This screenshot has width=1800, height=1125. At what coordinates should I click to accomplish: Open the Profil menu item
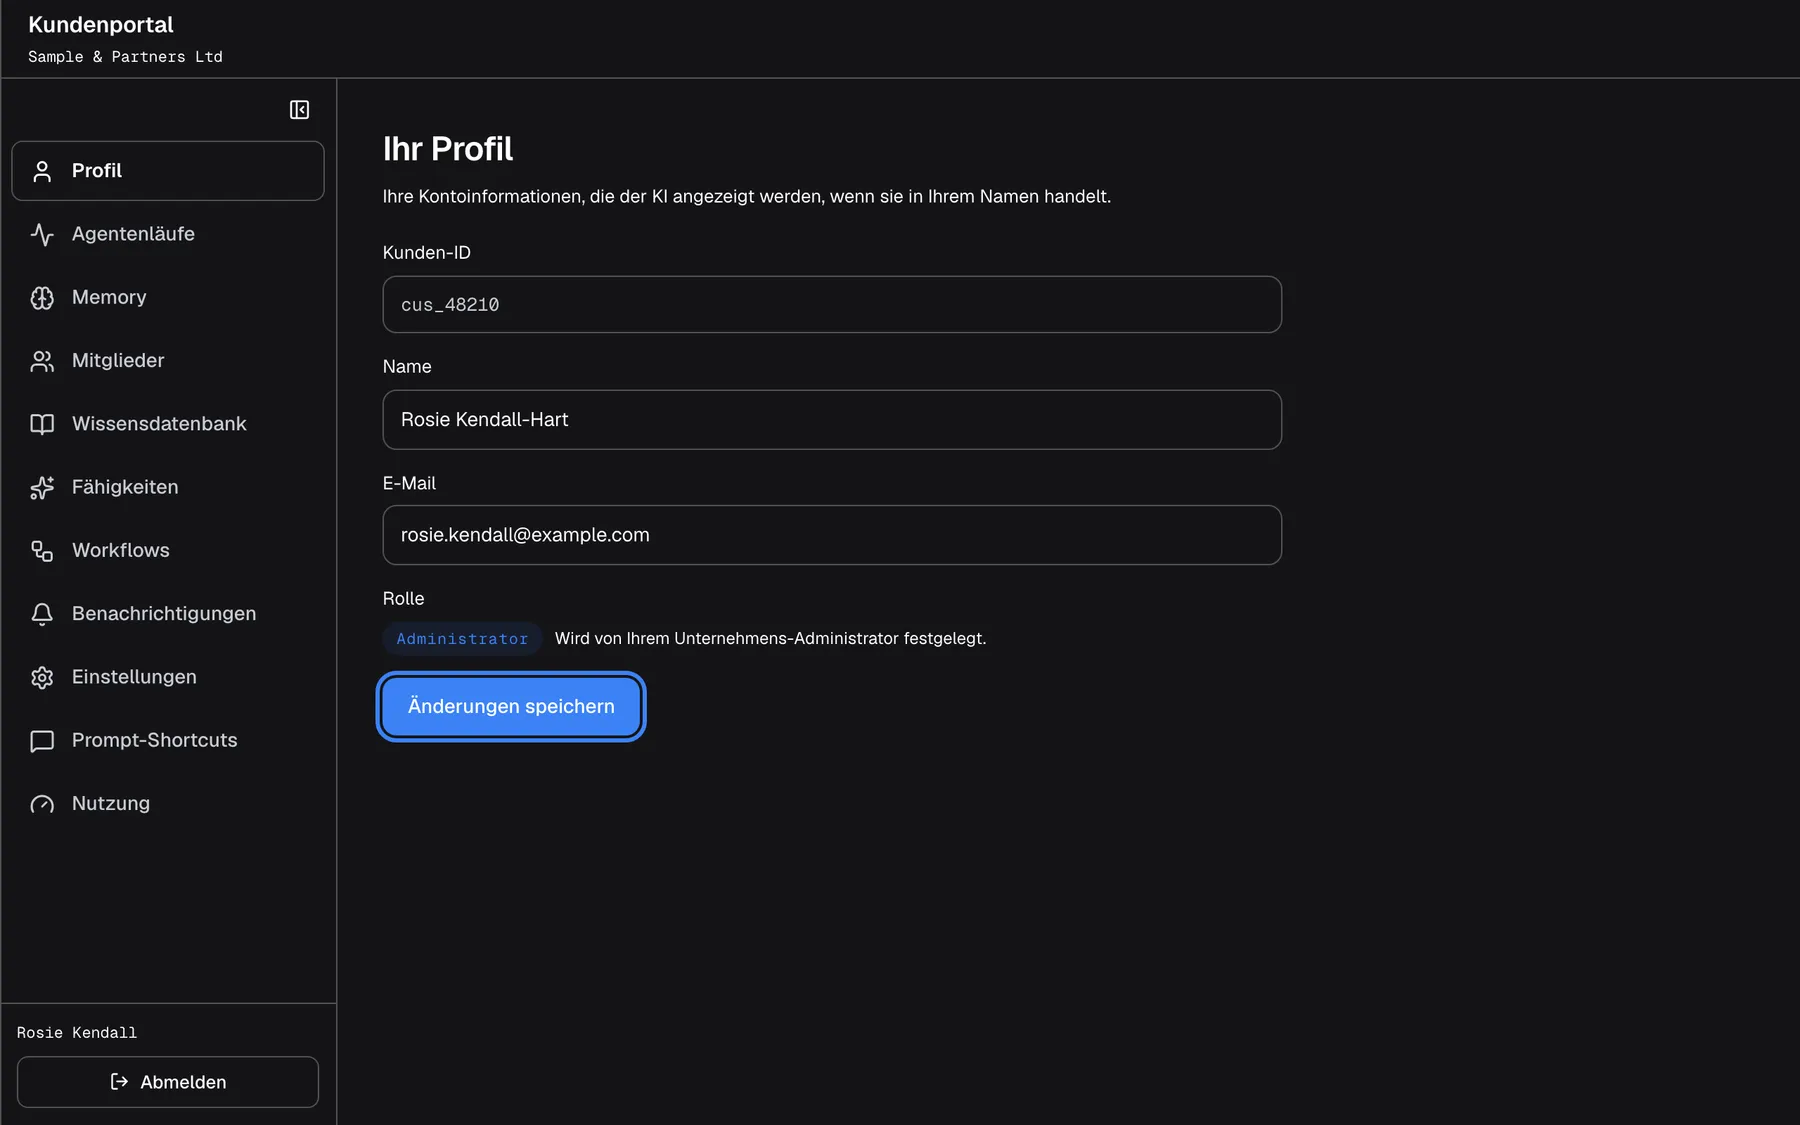168,171
